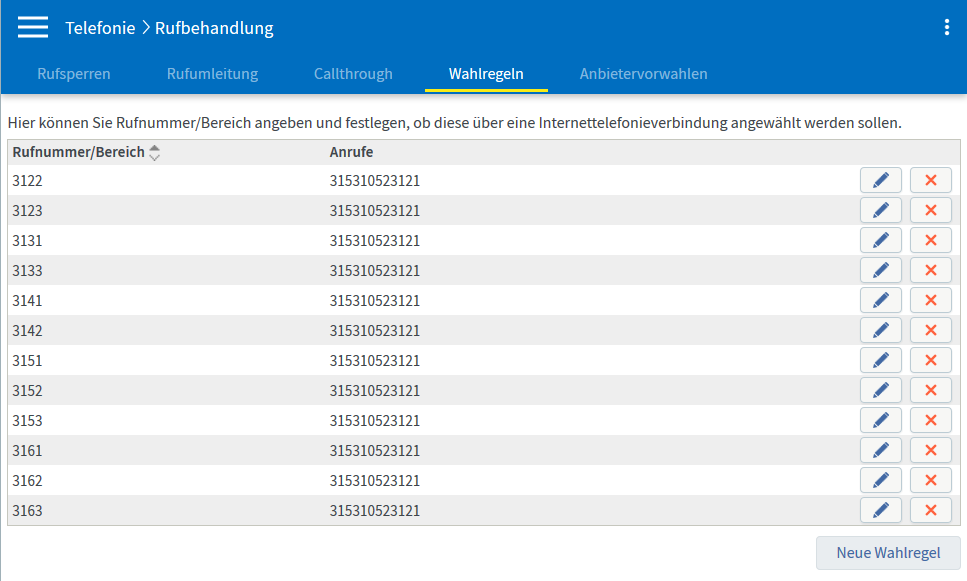The height and width of the screenshot is (581, 967).
Task: Open the Rufumleitung tab
Action: coord(212,74)
